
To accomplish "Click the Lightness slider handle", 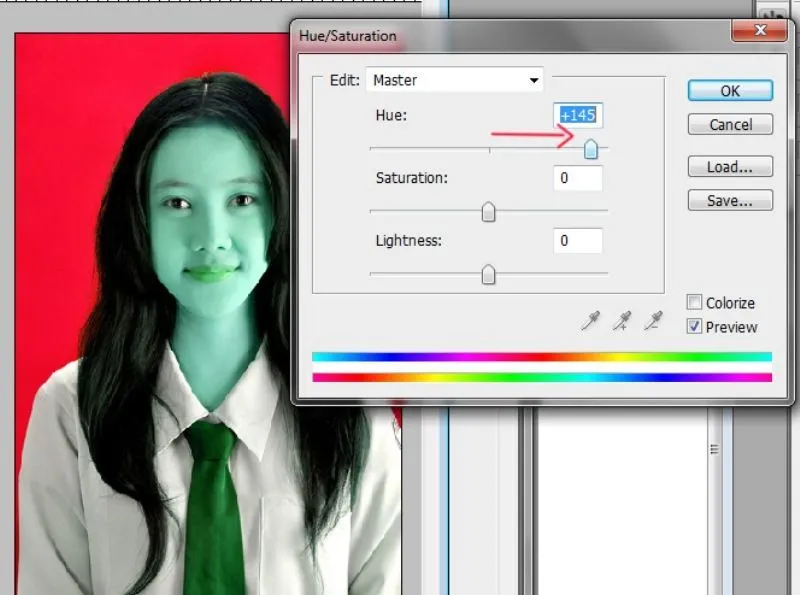I will (x=488, y=275).
